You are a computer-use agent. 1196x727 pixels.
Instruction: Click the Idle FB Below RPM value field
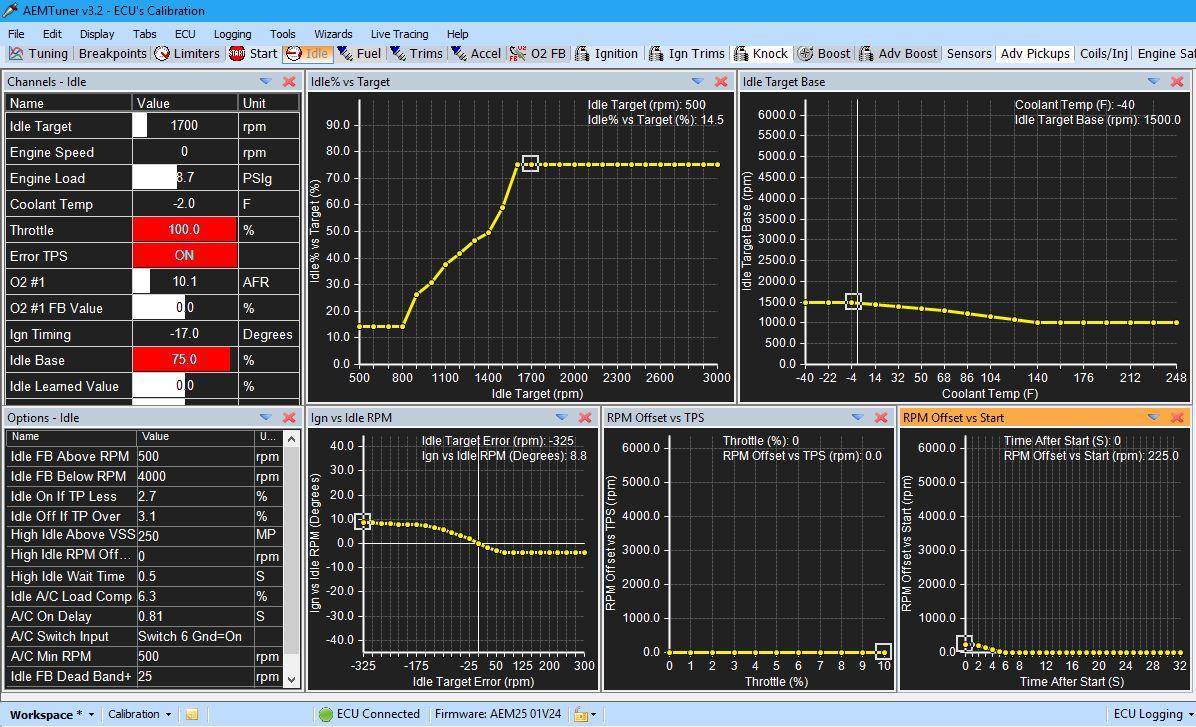pos(194,476)
